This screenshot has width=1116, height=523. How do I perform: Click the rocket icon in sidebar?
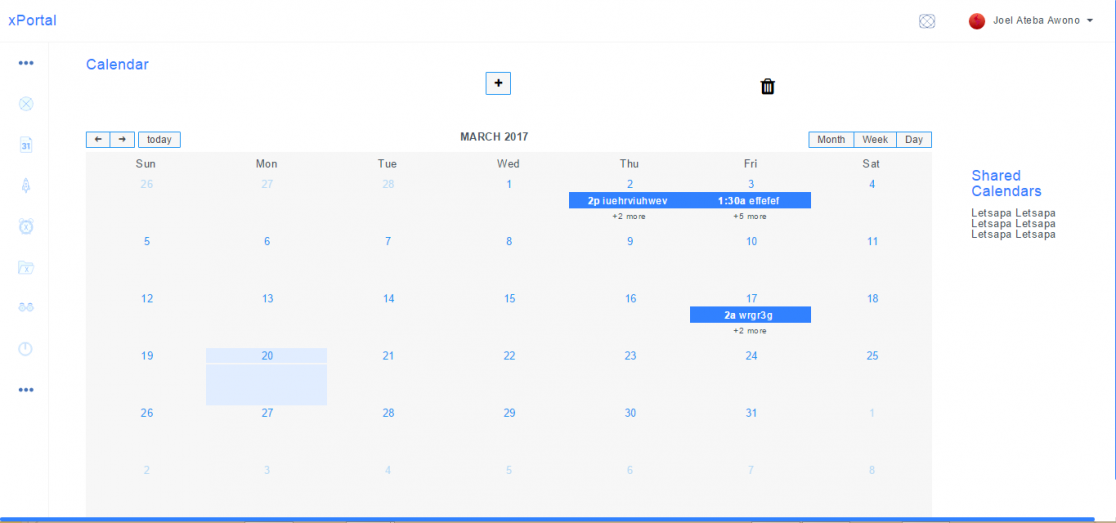[26, 185]
